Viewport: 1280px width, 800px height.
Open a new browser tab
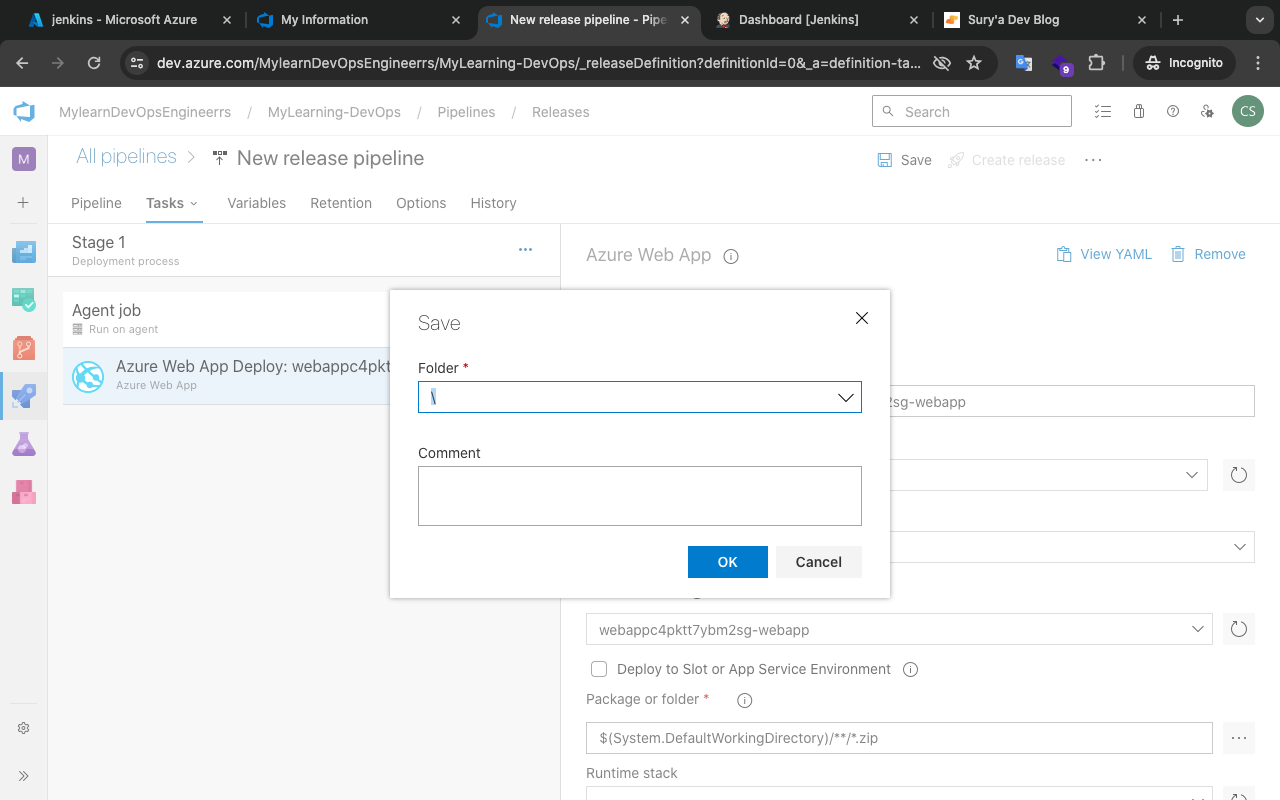pos(1178,20)
